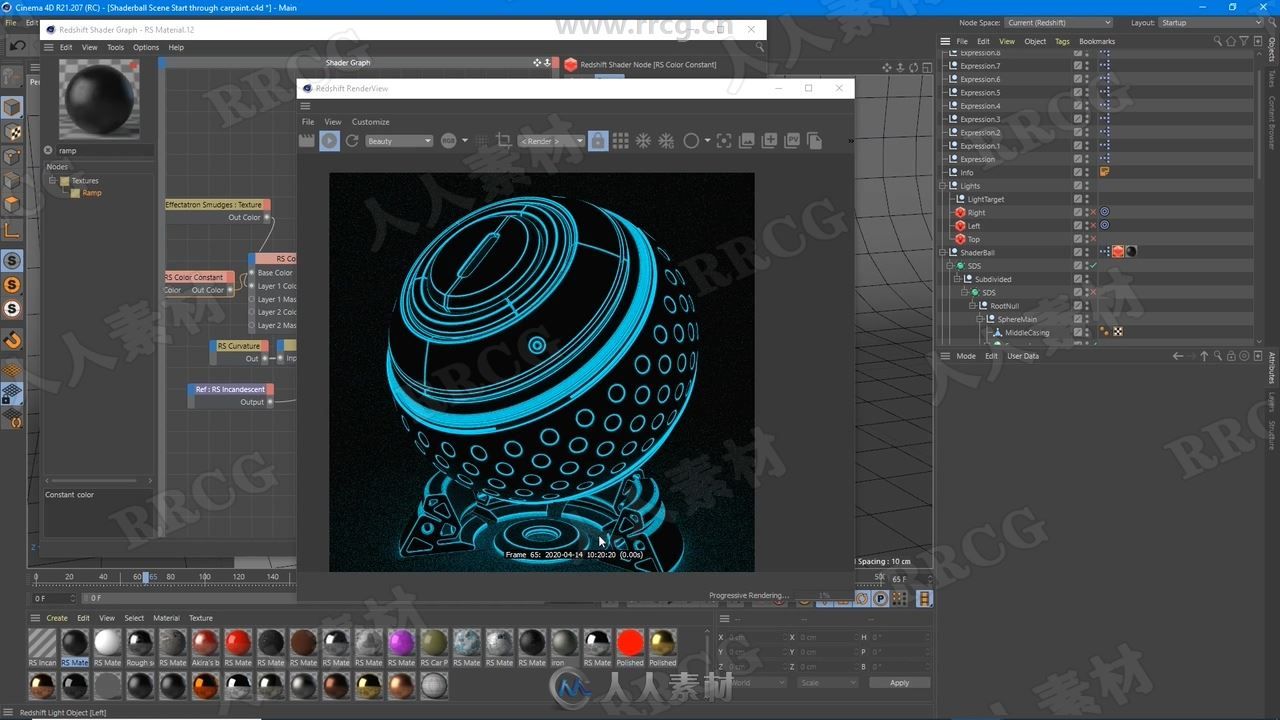Toggle layer checkbox for Lights null
This screenshot has width=1280, height=720.
1078,185
